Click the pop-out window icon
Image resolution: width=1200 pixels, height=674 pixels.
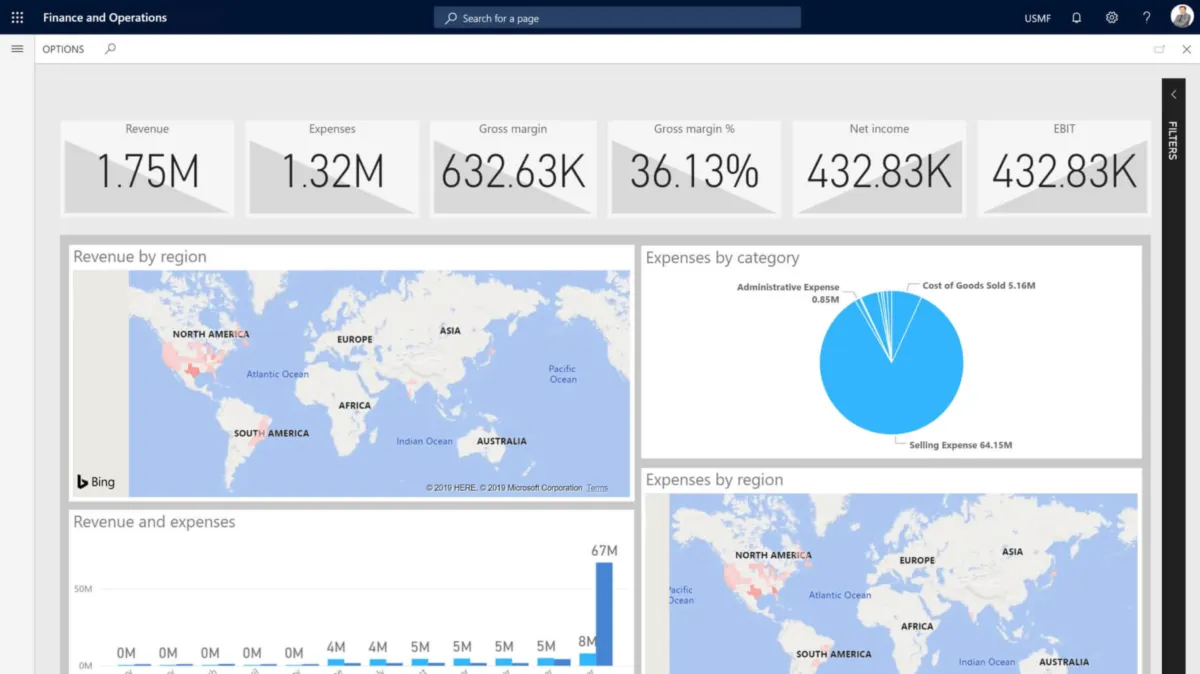[x=1159, y=49]
